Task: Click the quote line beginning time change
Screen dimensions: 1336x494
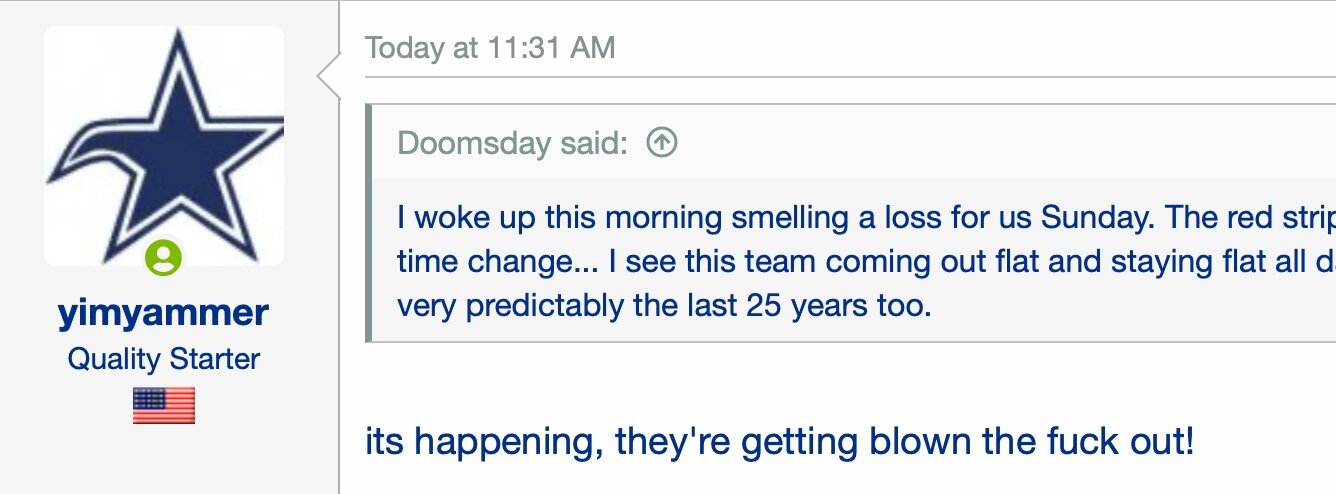Action: [866, 261]
